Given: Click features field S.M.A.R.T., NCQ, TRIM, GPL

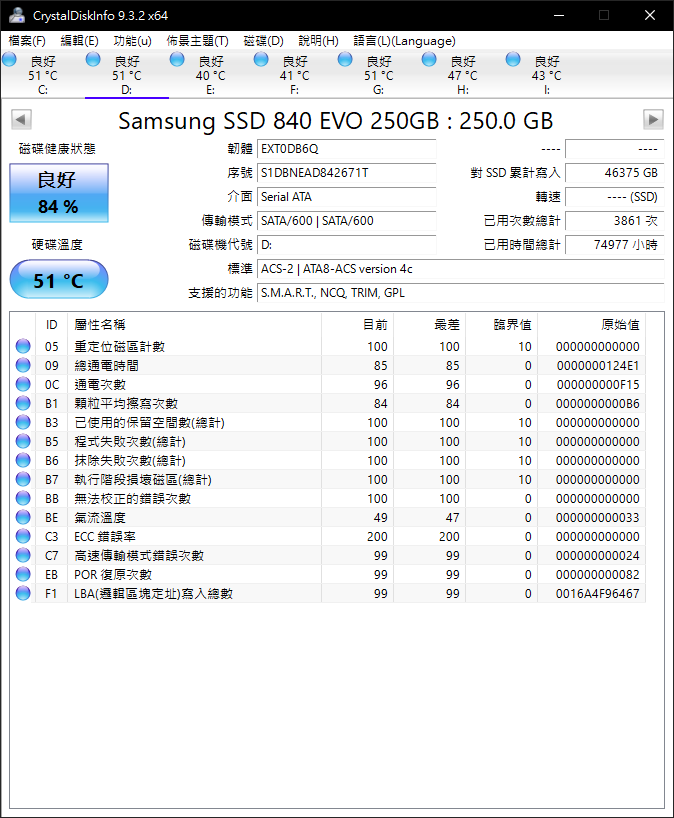Looking at the screenshot, I should tap(461, 293).
